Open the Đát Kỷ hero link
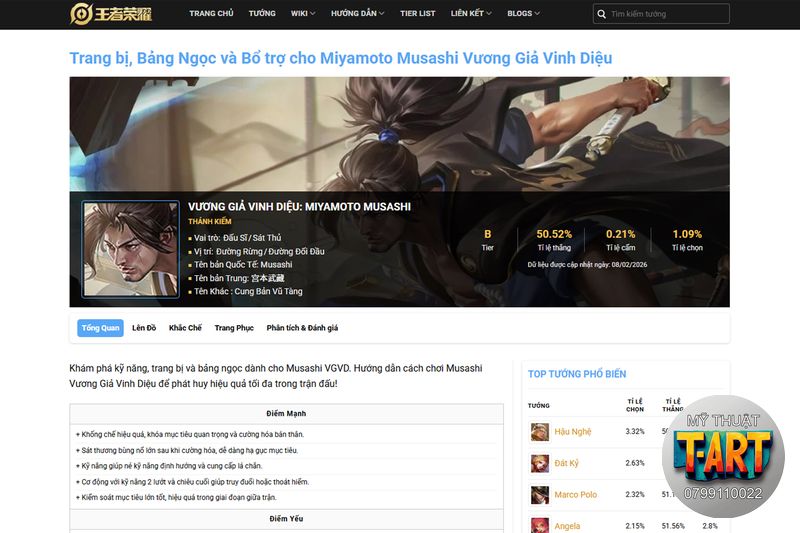800x533 pixels. pos(566,463)
